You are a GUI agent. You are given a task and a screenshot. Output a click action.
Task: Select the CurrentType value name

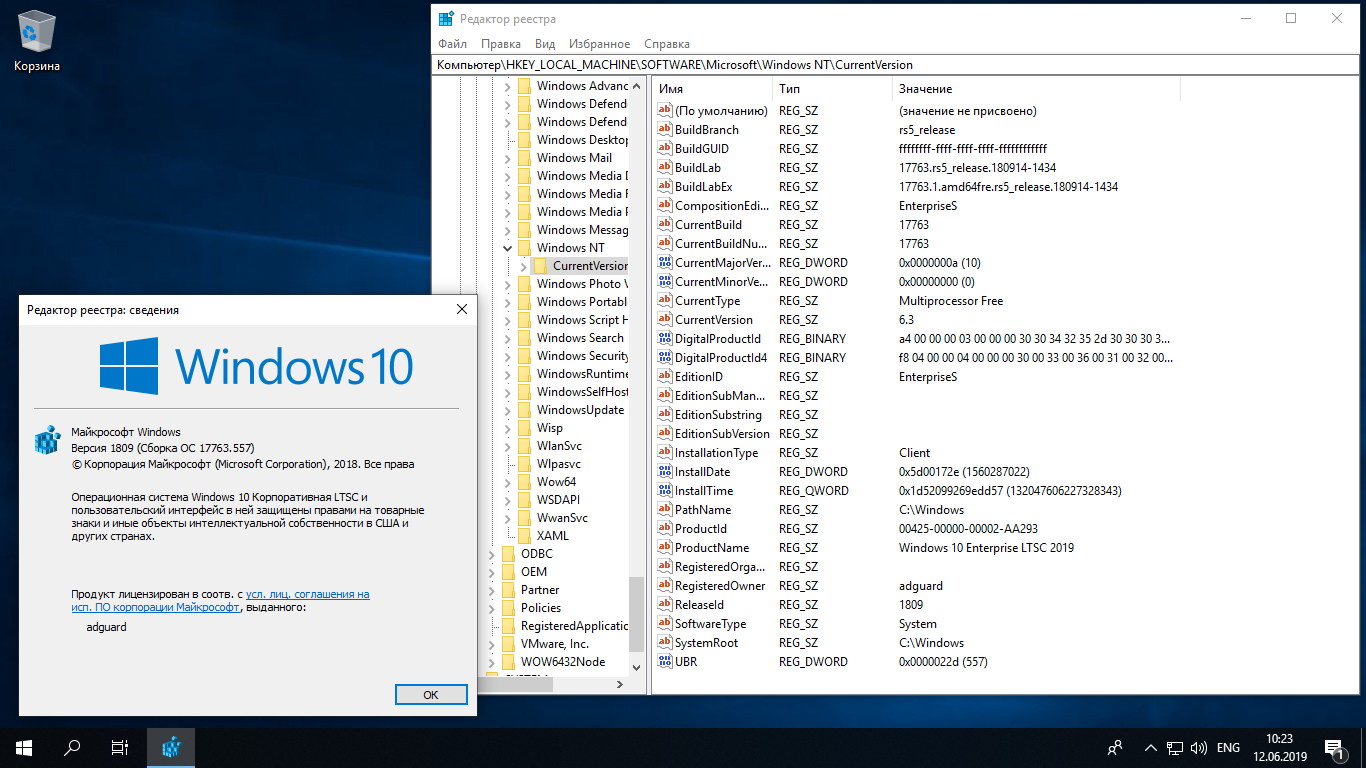click(707, 301)
